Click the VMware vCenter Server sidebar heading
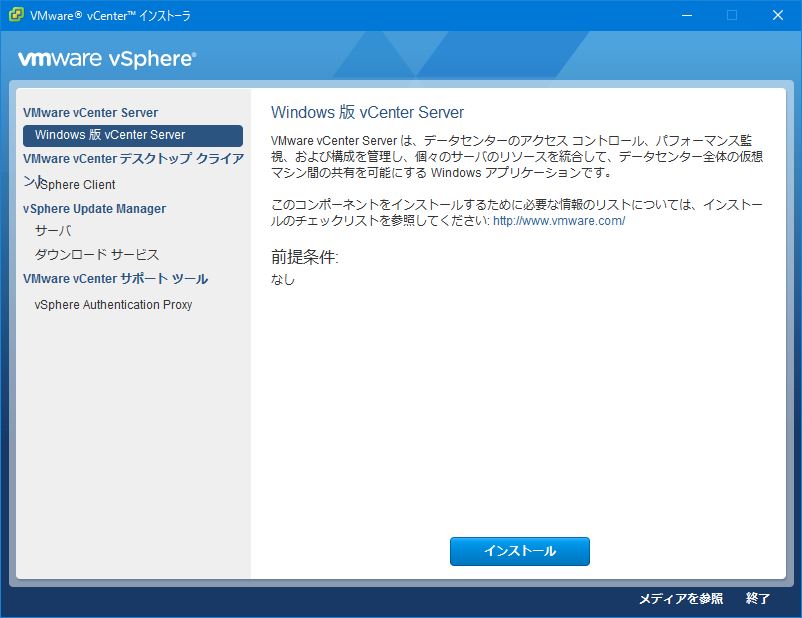This screenshot has height=618, width=802. point(91,113)
